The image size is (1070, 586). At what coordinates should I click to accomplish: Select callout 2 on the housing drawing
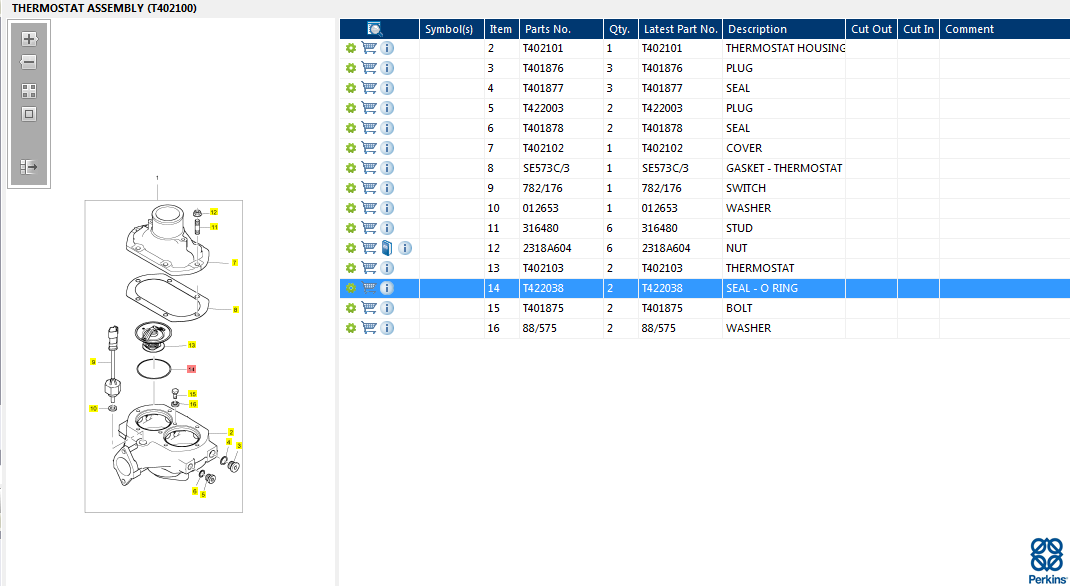[231, 433]
